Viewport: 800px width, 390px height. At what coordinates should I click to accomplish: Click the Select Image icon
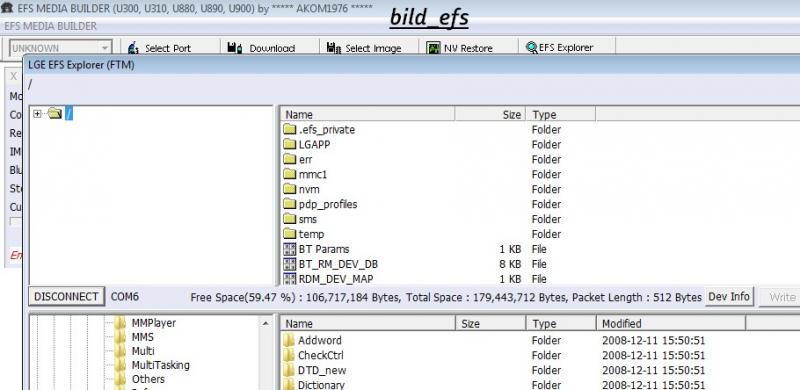click(334, 48)
